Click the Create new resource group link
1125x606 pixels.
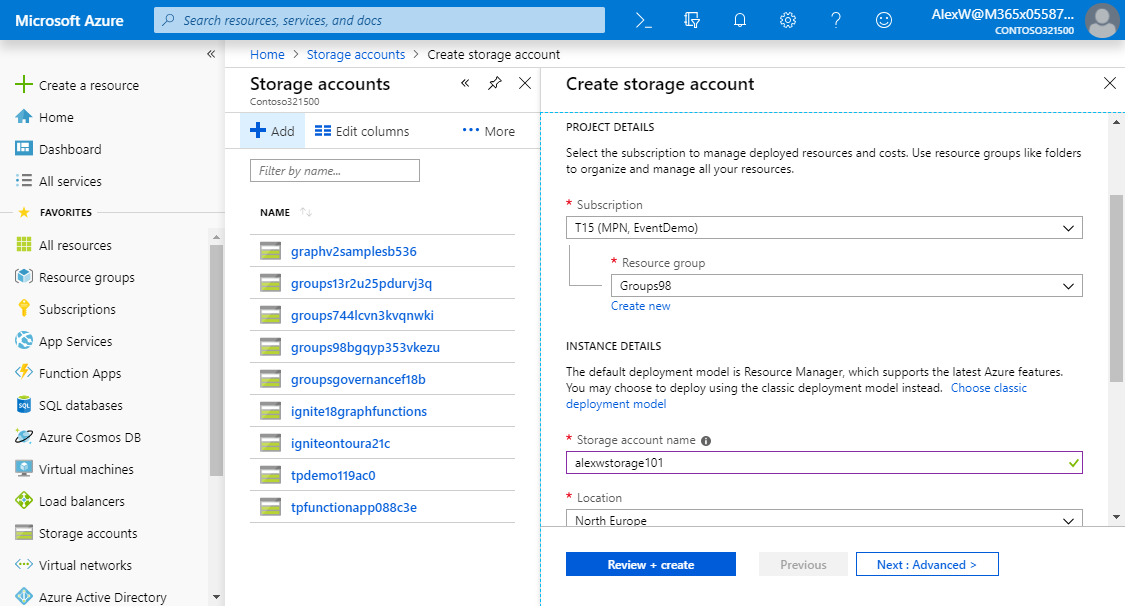(640, 306)
